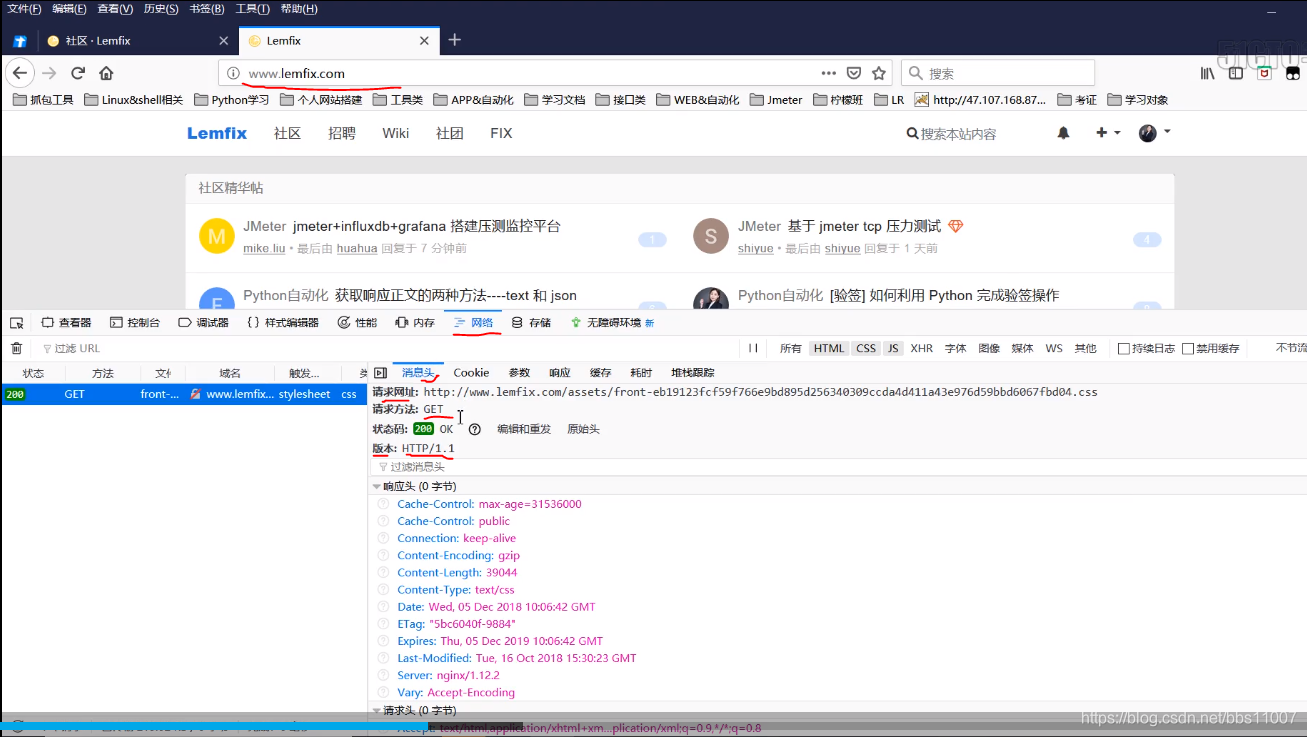Toggle the HTML request filter

click(x=829, y=348)
